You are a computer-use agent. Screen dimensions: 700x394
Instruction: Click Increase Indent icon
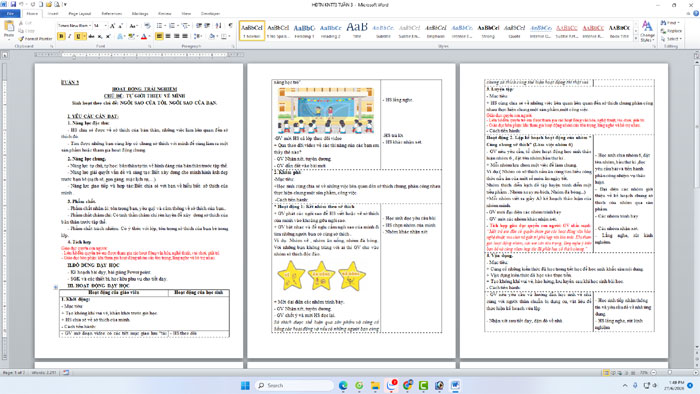coord(207,25)
